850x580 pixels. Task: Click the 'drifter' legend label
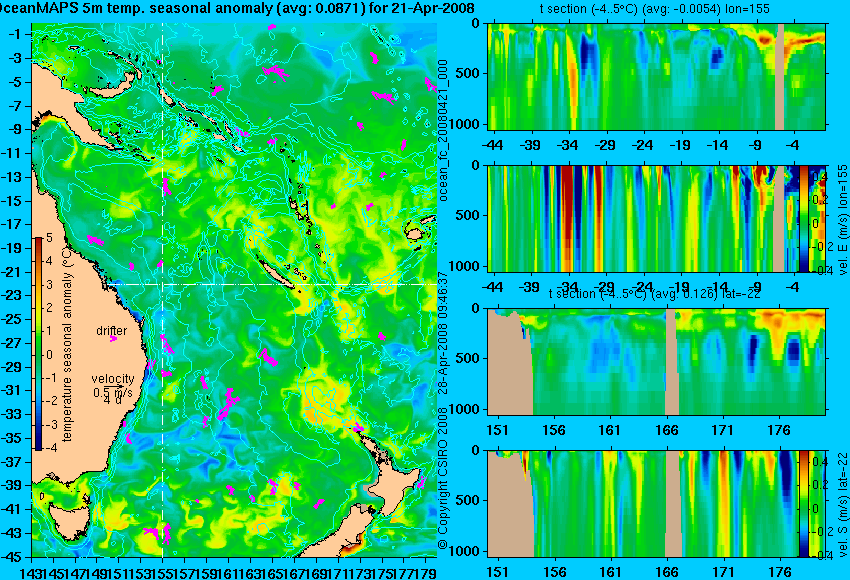(x=112, y=331)
